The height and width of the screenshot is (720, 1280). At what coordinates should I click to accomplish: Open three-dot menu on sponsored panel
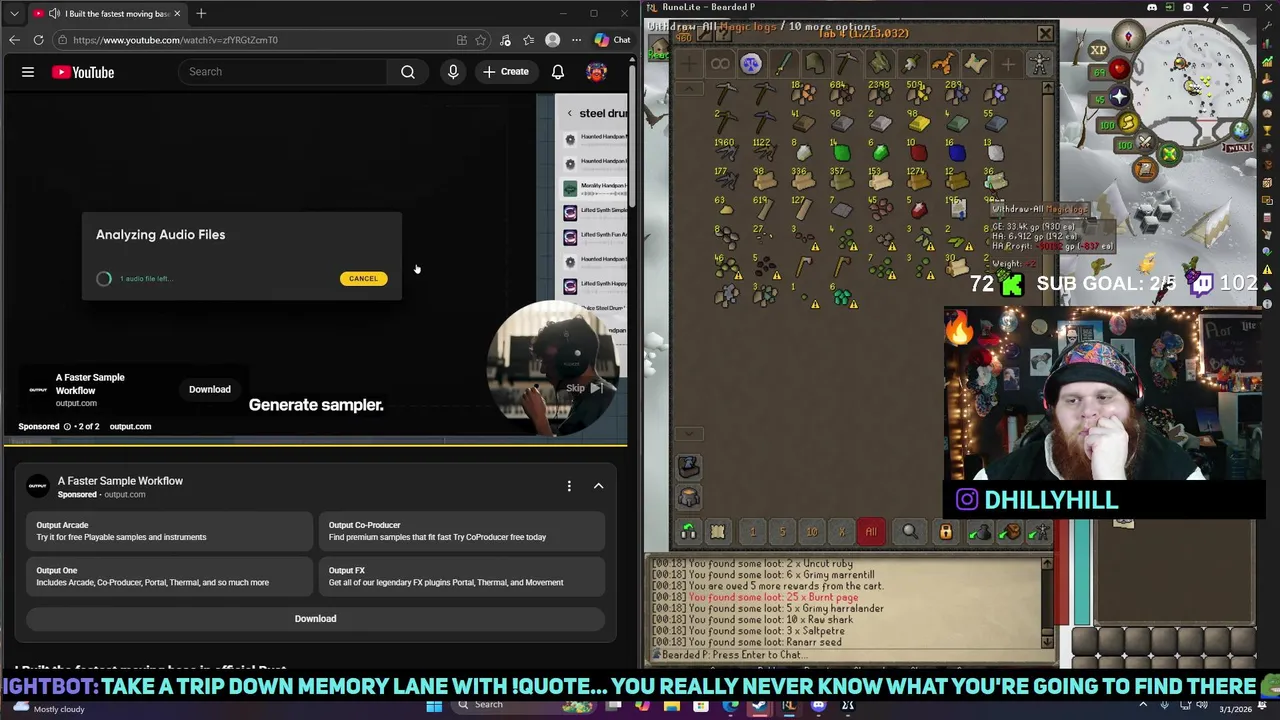[x=569, y=486]
